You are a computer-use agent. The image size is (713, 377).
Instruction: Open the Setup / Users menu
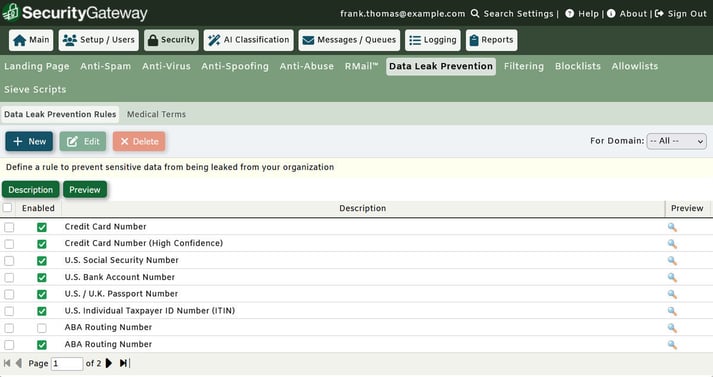(99, 40)
